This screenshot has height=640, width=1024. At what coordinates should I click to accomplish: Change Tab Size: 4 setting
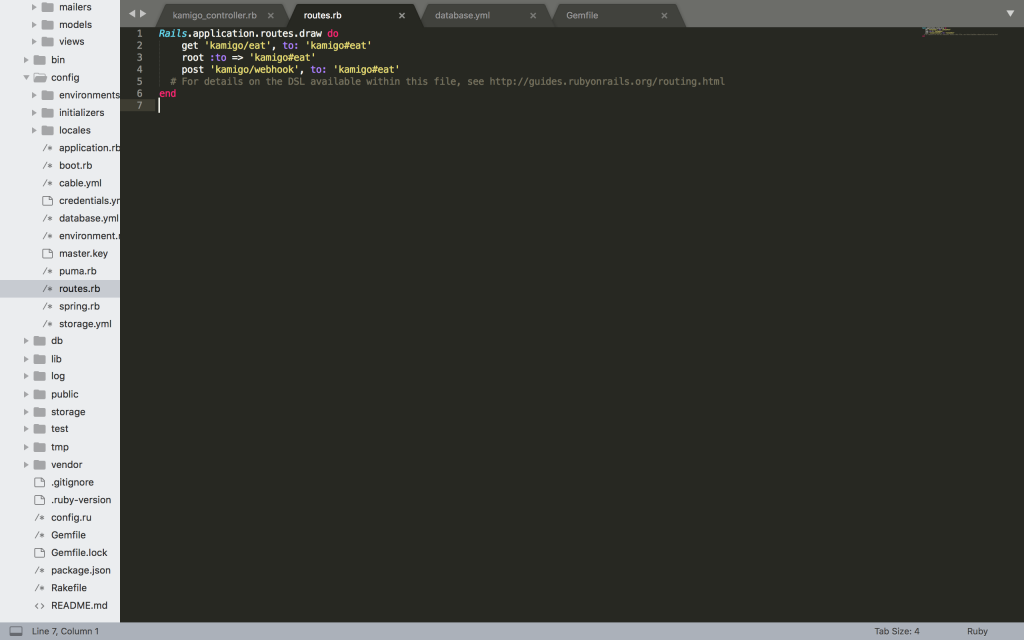[x=897, y=632]
